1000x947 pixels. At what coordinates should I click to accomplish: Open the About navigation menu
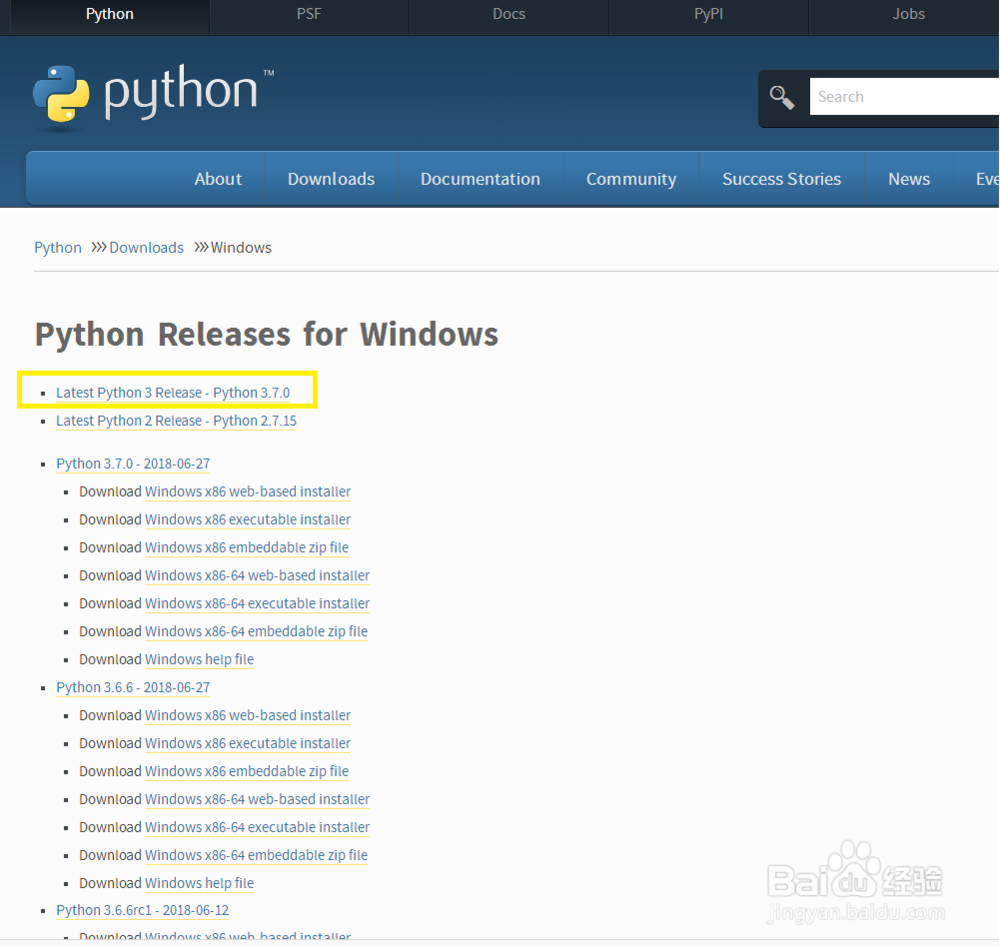click(x=218, y=179)
